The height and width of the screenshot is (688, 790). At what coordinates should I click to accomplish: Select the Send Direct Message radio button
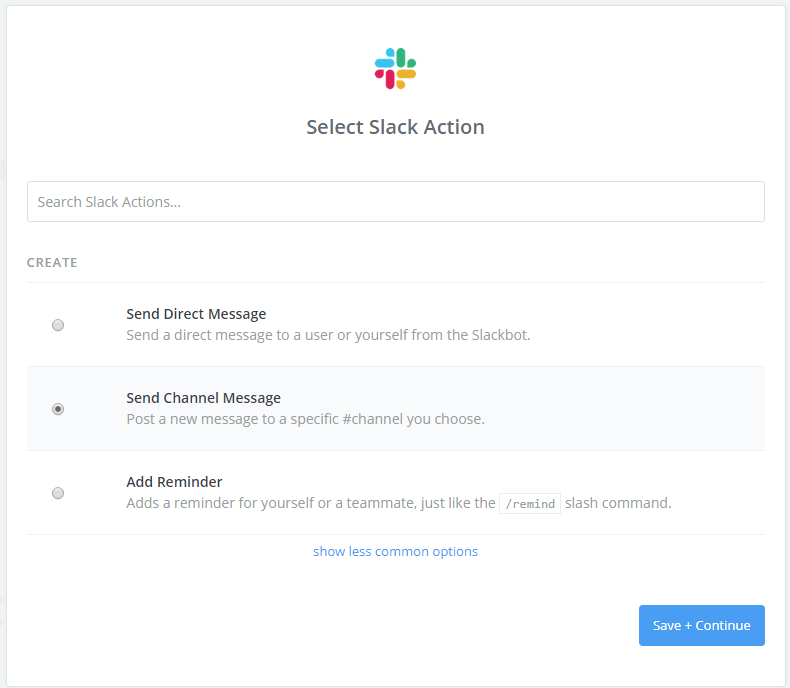[x=58, y=325]
